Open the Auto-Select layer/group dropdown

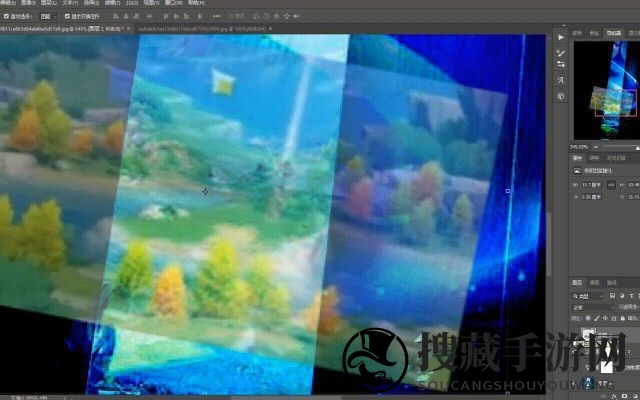pyautogui.click(x=48, y=16)
